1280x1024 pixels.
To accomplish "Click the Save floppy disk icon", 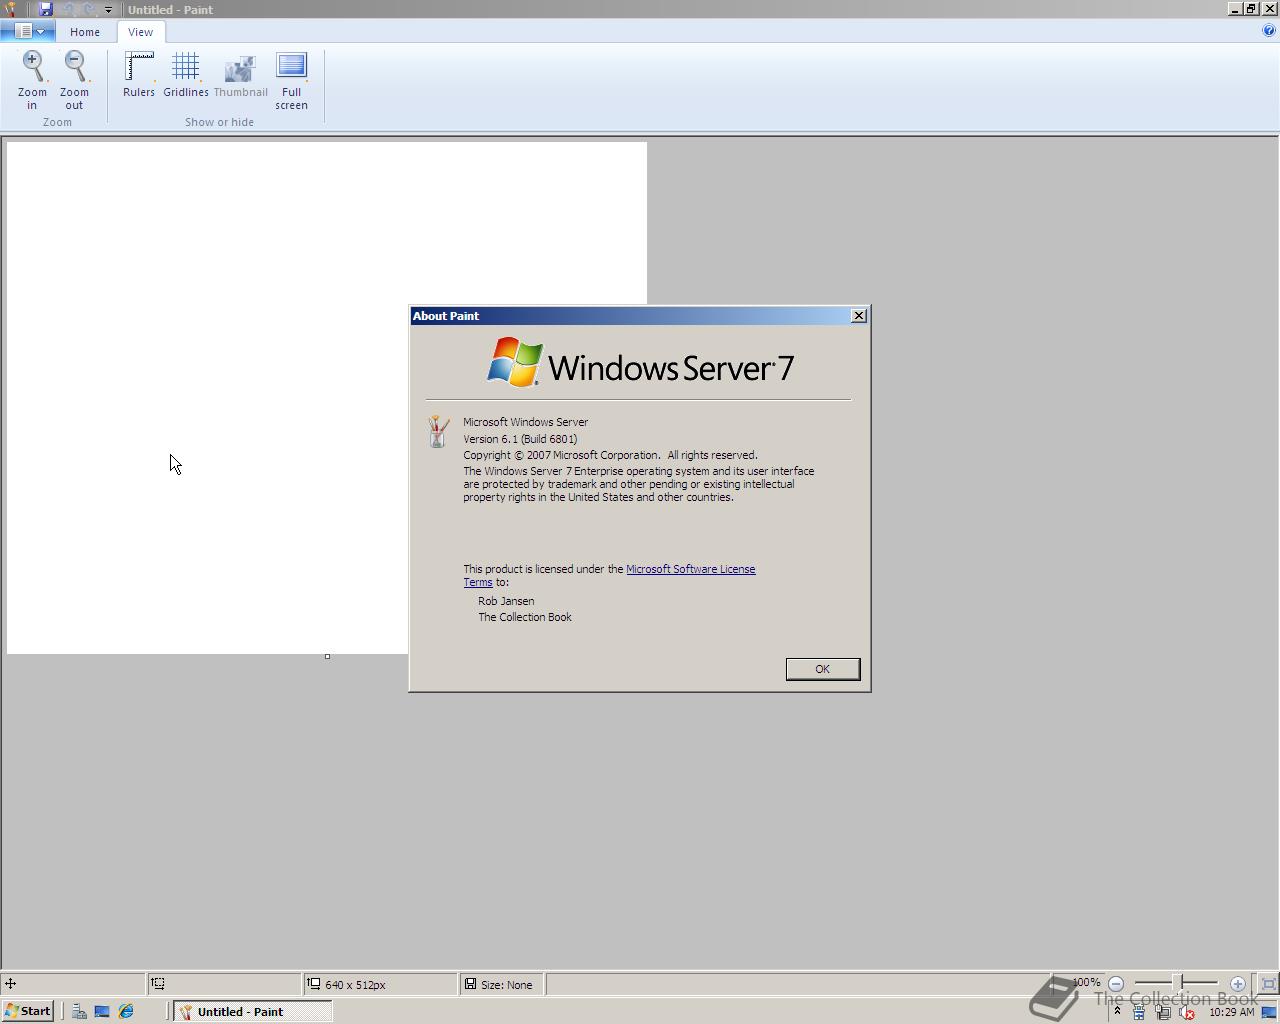I will point(45,9).
